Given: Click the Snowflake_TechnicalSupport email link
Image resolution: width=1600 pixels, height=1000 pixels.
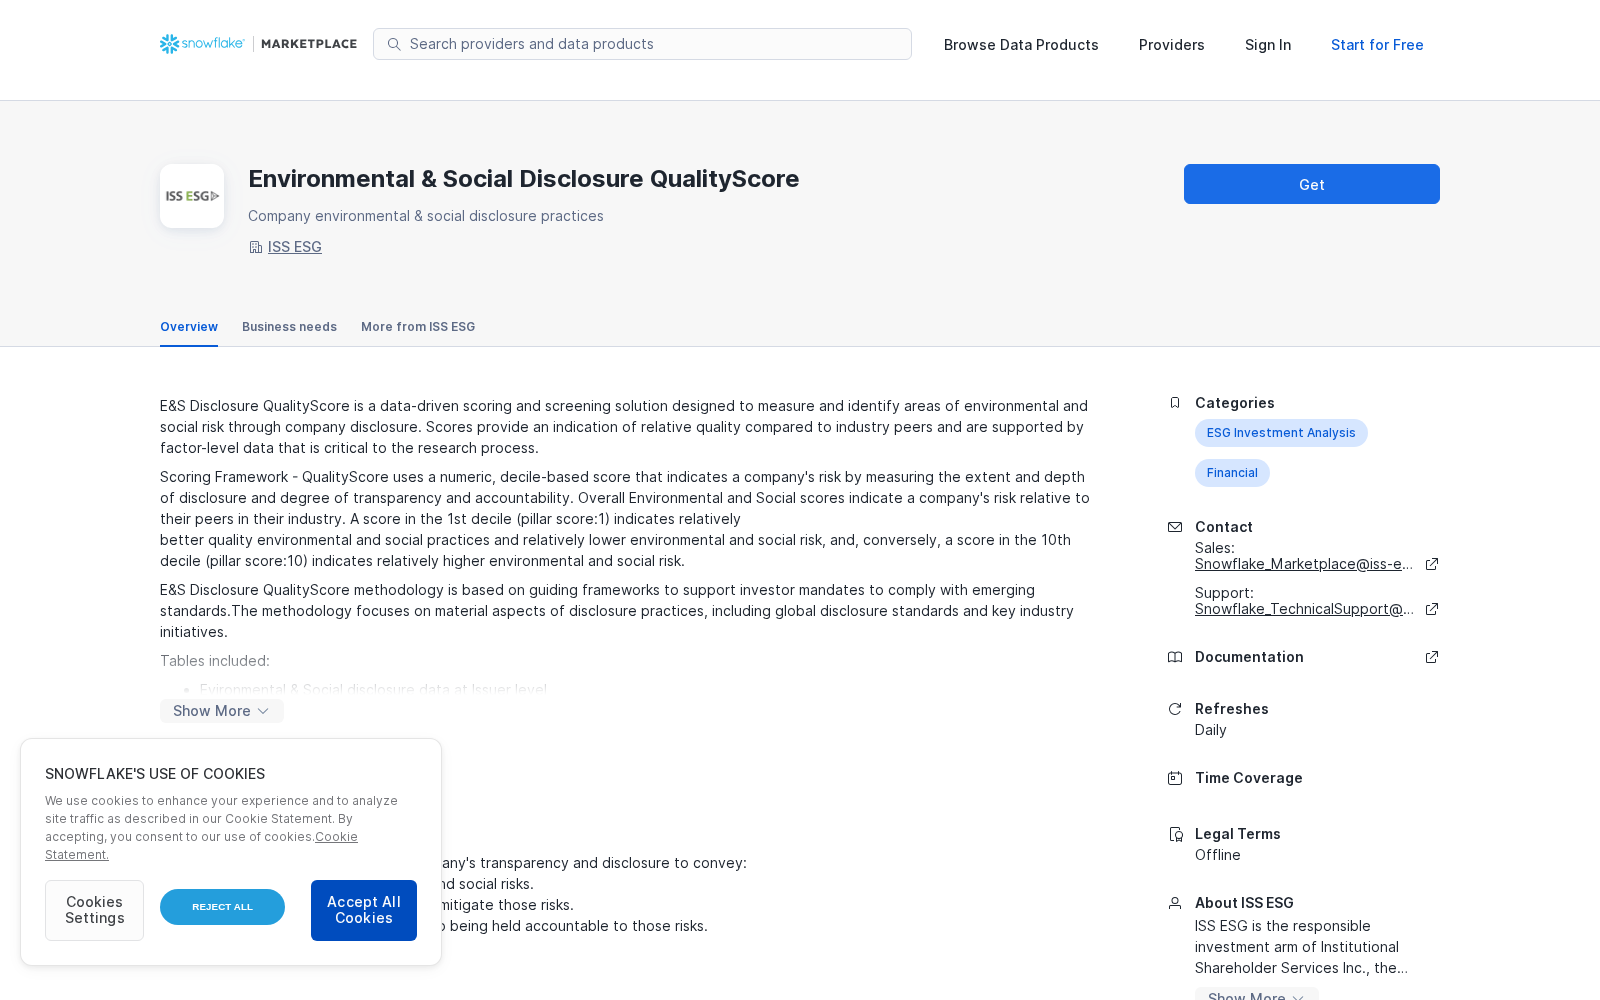Looking at the screenshot, I should tap(1304, 609).
